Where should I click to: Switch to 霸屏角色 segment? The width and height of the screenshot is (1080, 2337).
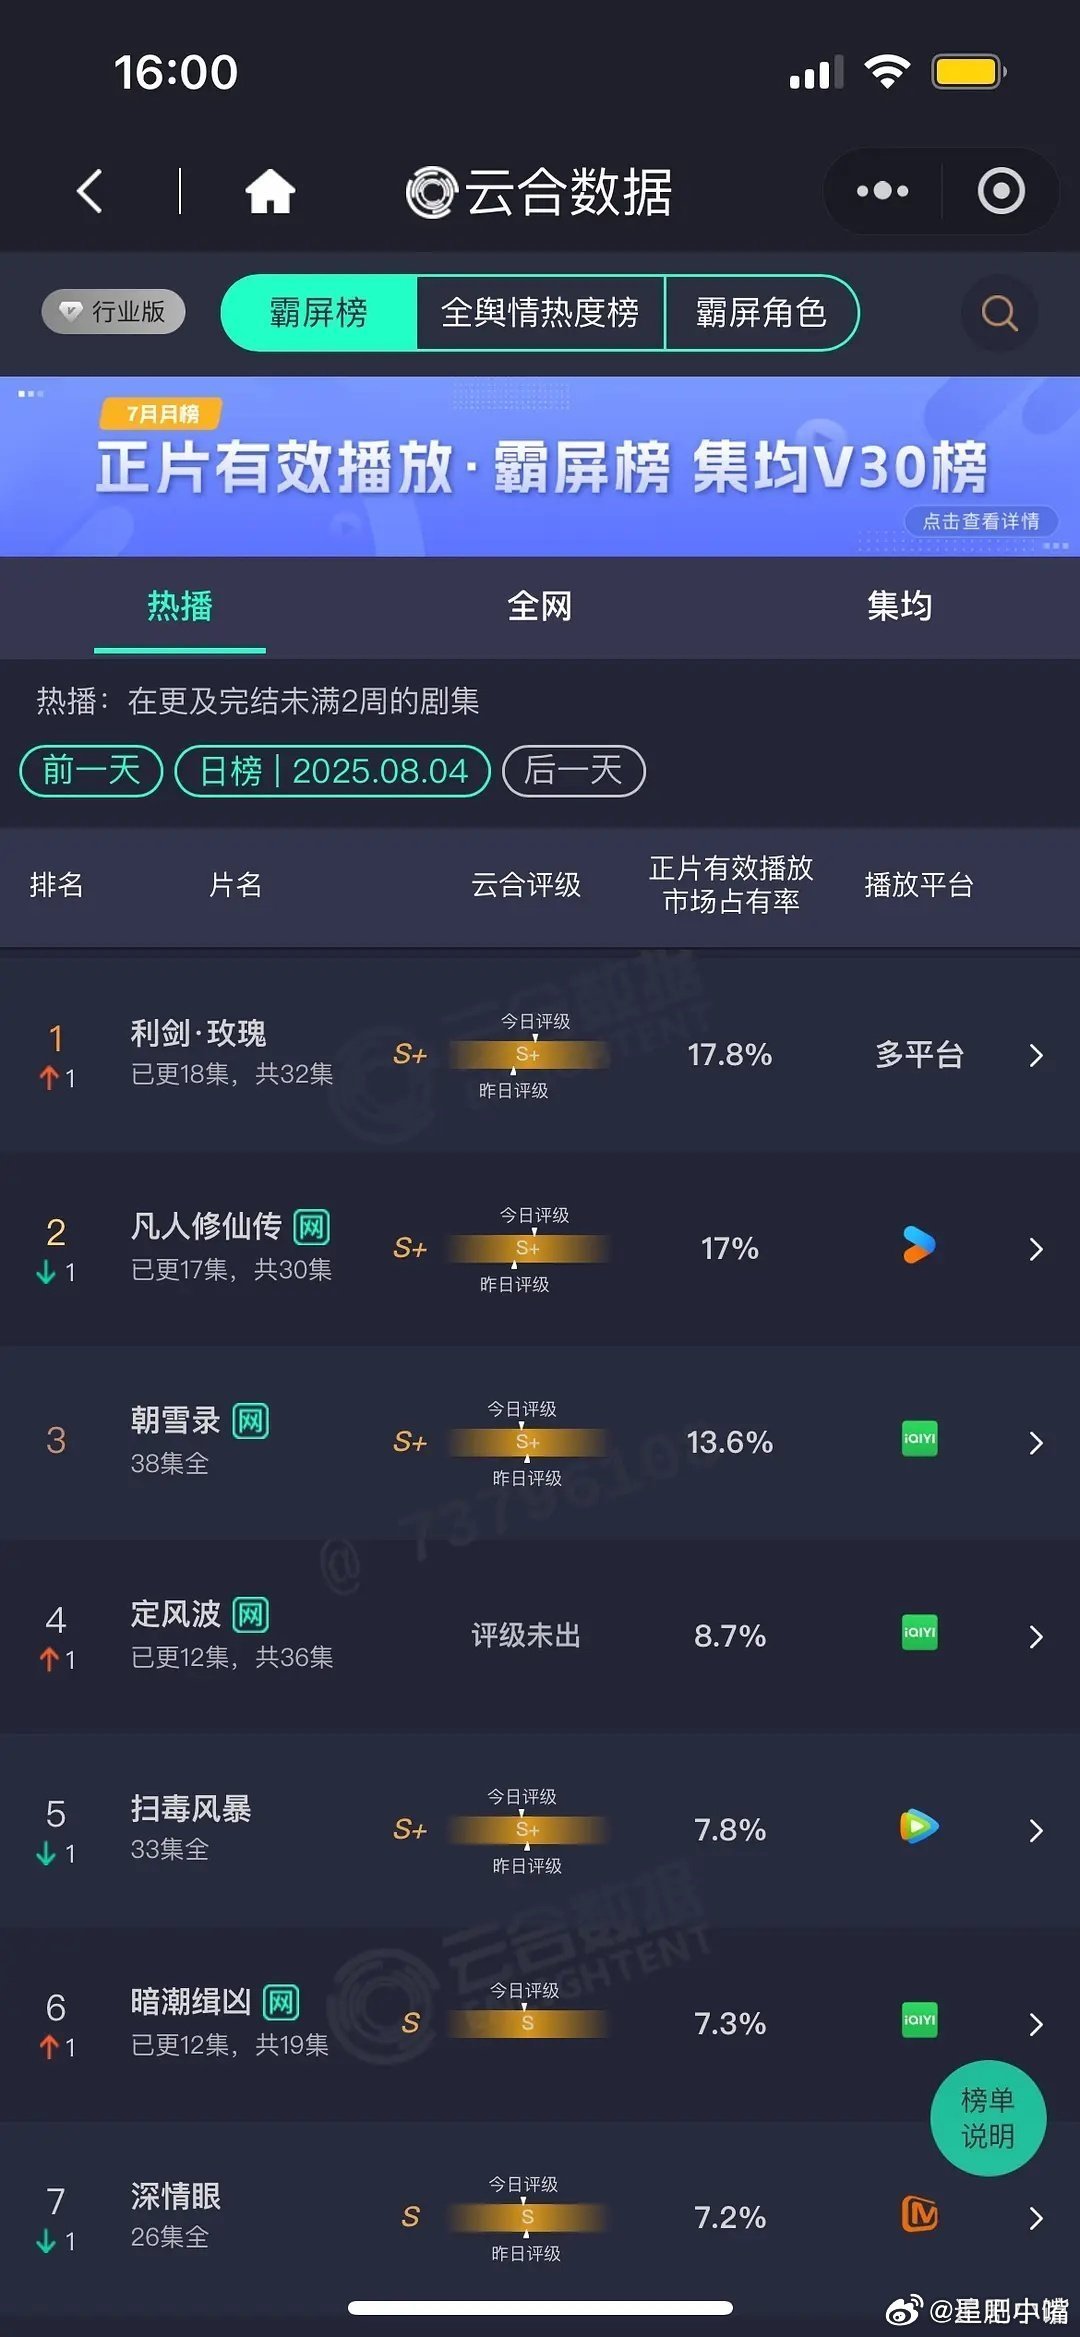(761, 313)
